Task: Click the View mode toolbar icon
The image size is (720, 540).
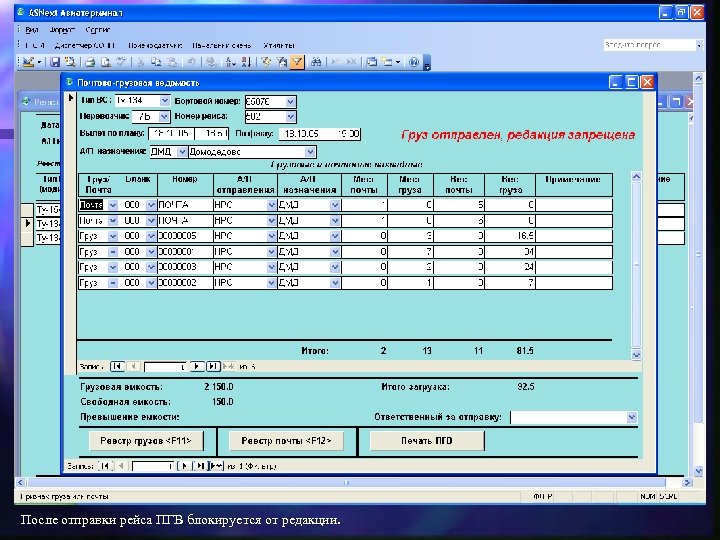Action: (x=28, y=62)
